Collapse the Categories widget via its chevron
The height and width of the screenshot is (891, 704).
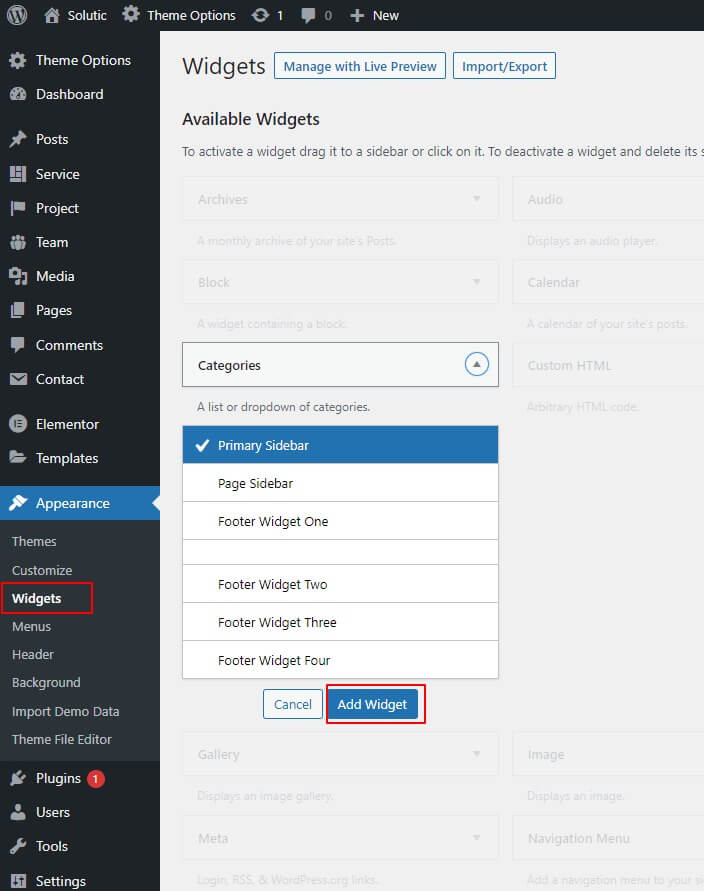pyautogui.click(x=477, y=364)
